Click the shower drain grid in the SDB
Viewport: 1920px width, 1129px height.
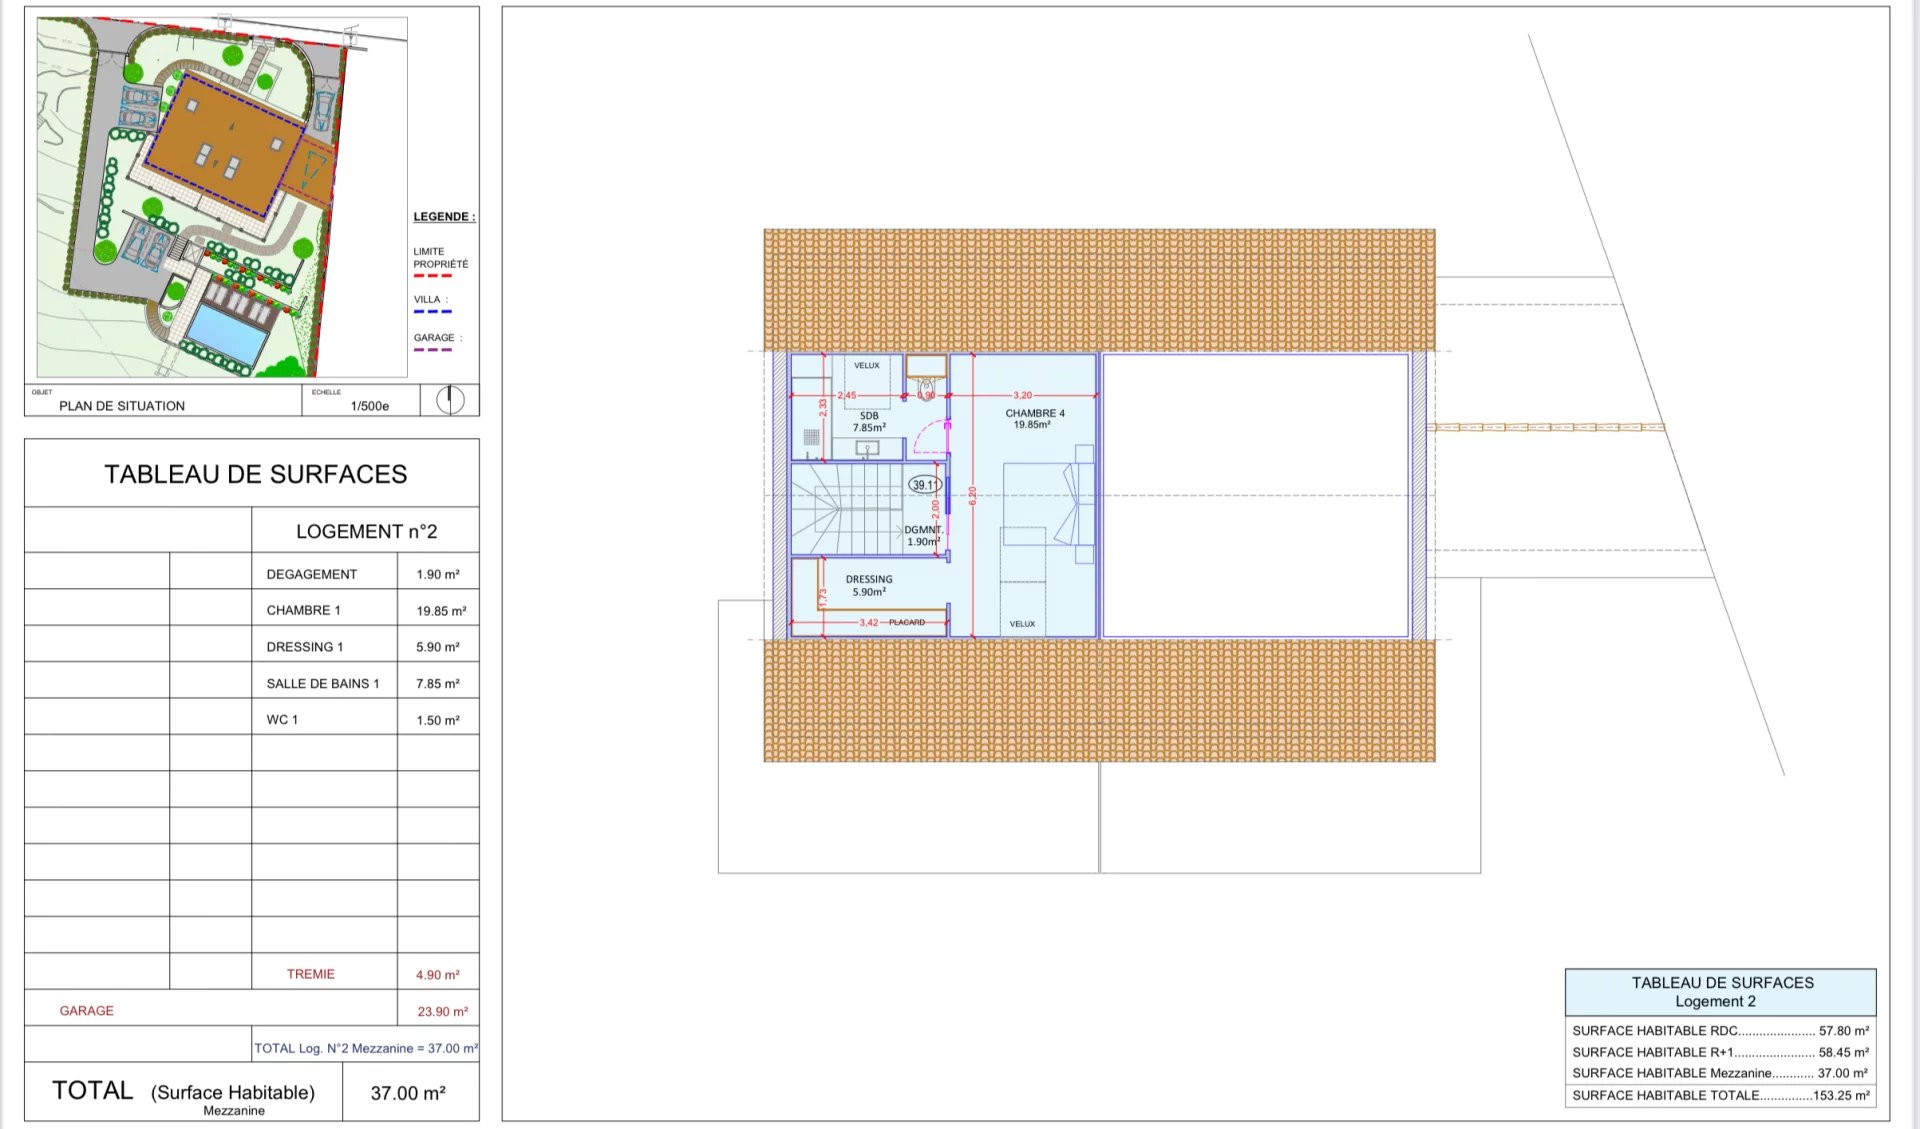(x=811, y=437)
